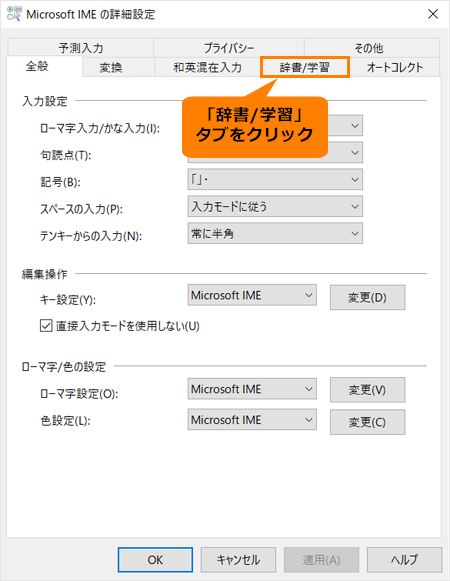
Task: Close the IME settings dialog
Action: click(433, 14)
